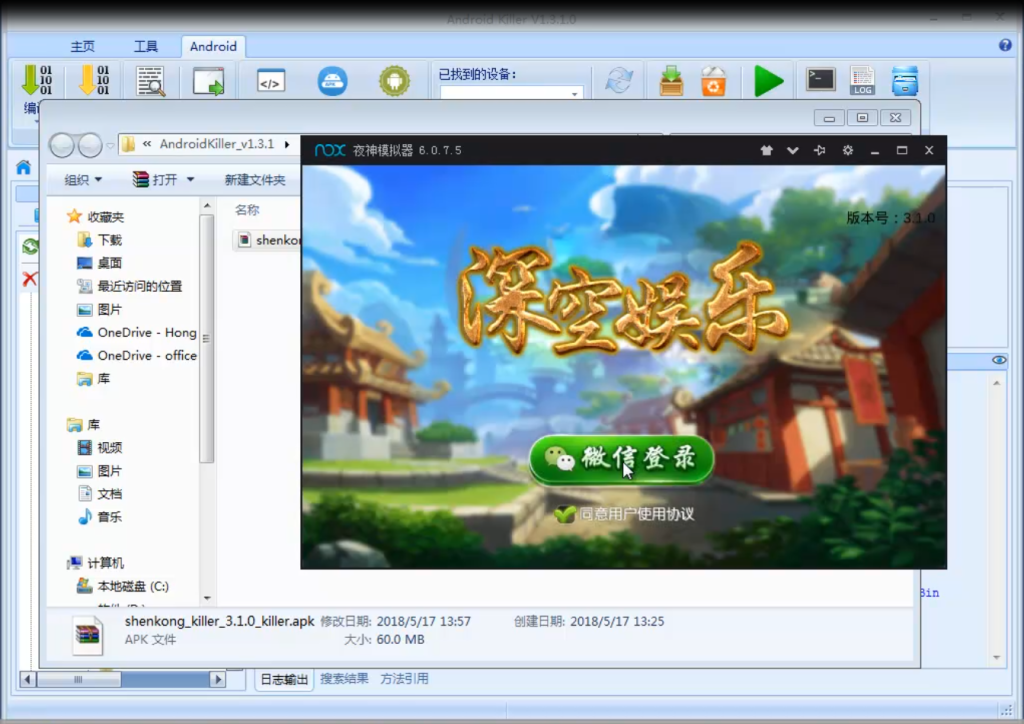
Task: Switch to the 工具 ribbon tab
Action: [146, 46]
